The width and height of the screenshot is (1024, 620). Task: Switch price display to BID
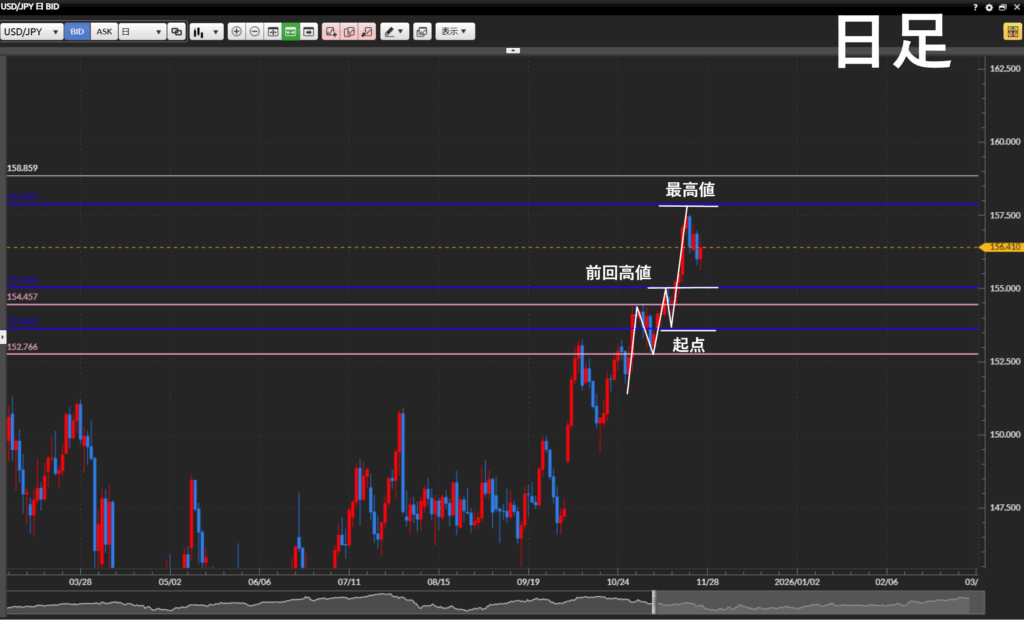tap(77, 31)
